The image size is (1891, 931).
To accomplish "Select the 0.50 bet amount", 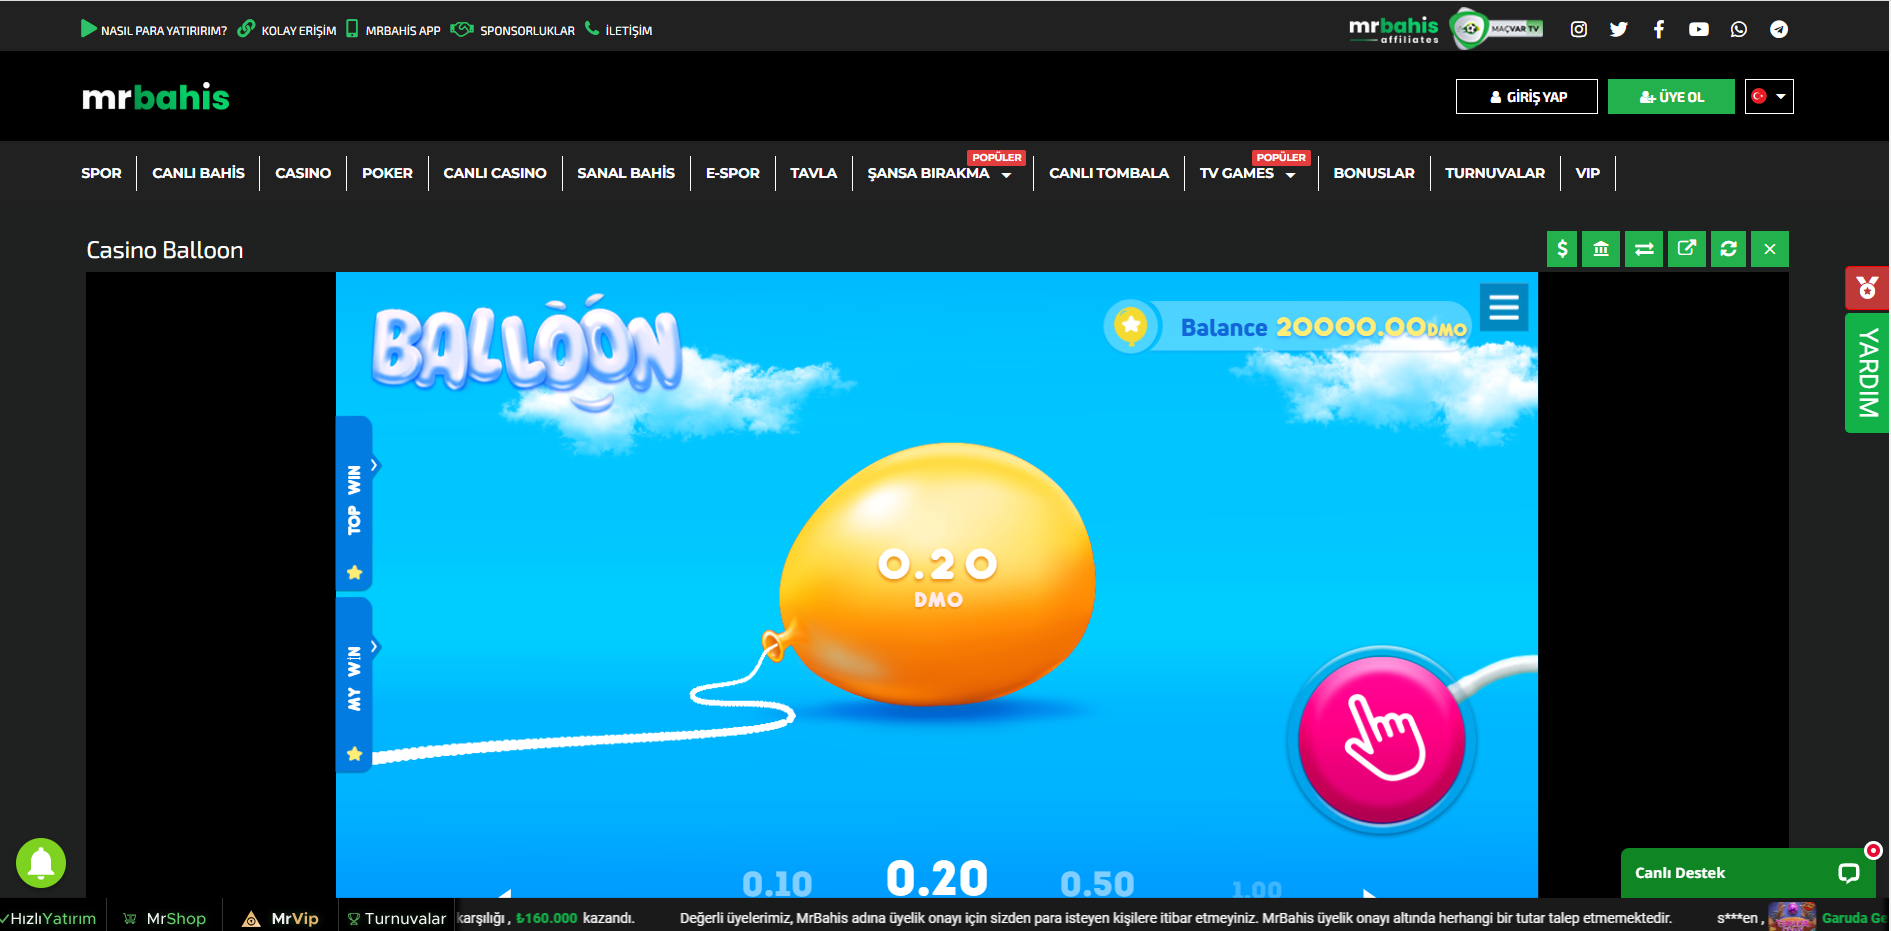I will [1097, 883].
